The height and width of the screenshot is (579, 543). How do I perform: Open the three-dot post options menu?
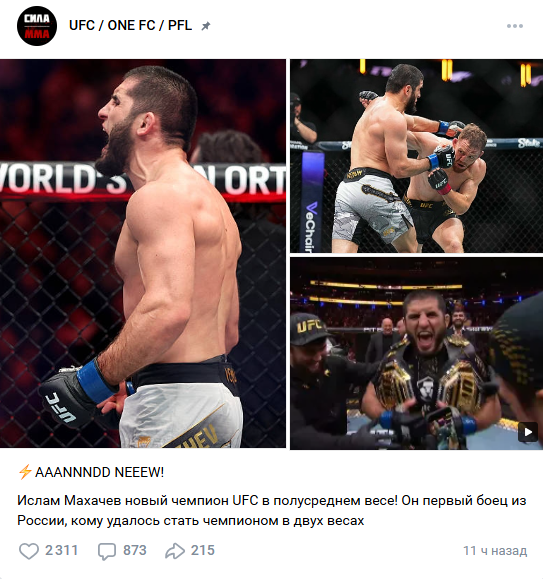tap(515, 26)
